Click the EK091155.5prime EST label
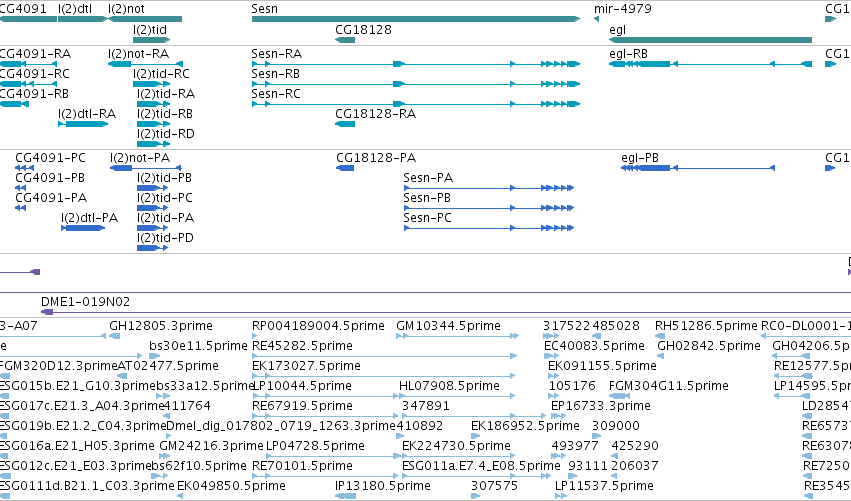This screenshot has height=501, width=851. [602, 366]
